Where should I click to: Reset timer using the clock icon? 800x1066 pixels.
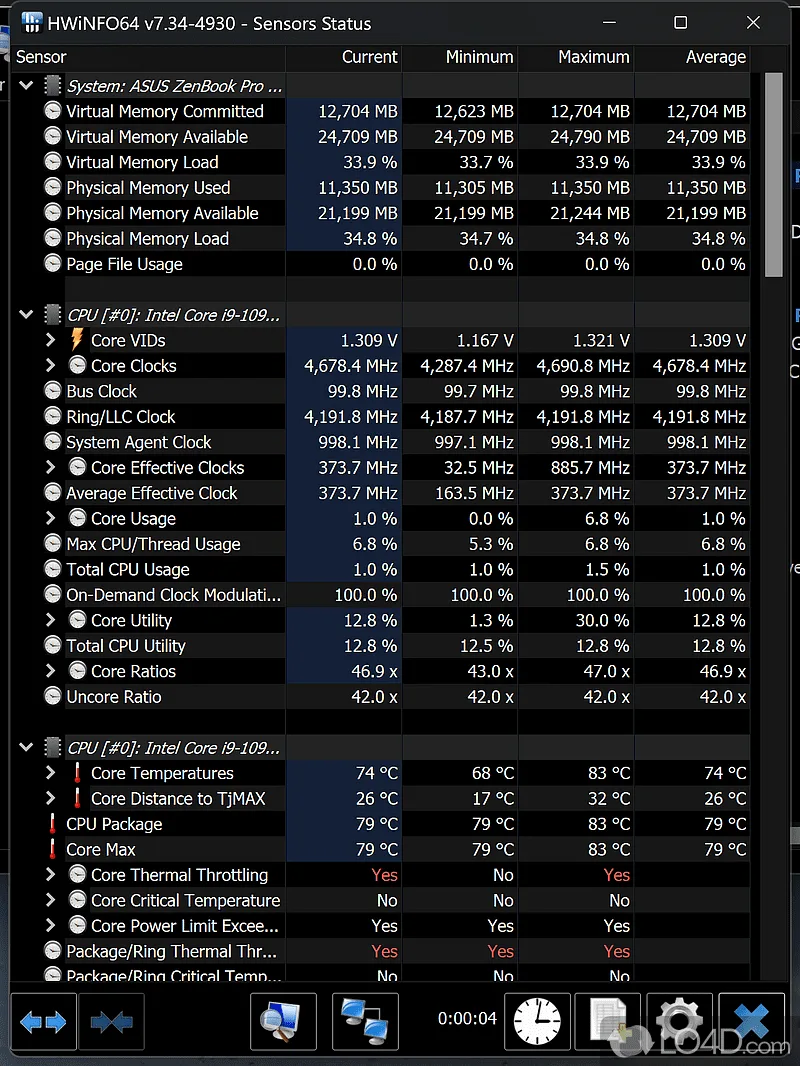pos(537,1021)
